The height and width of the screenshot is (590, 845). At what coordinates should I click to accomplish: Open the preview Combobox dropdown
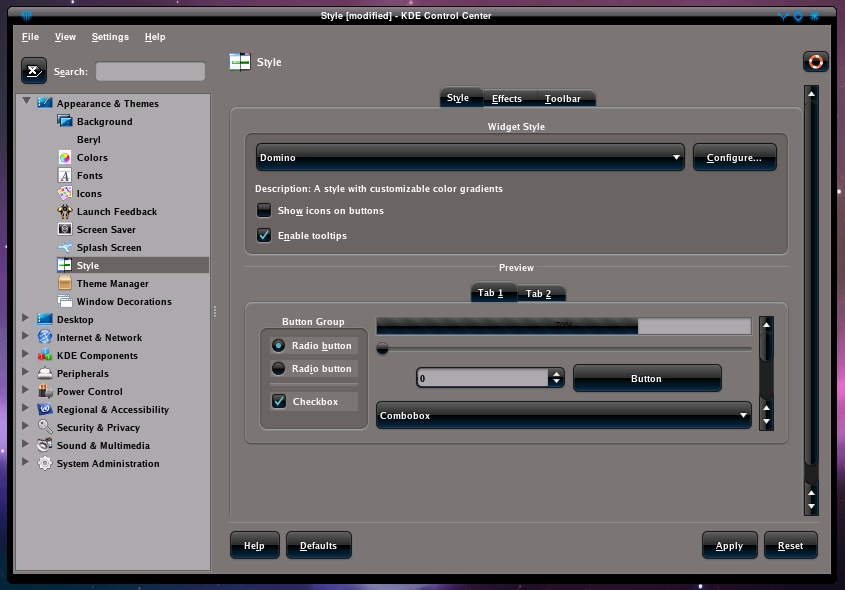click(x=564, y=415)
